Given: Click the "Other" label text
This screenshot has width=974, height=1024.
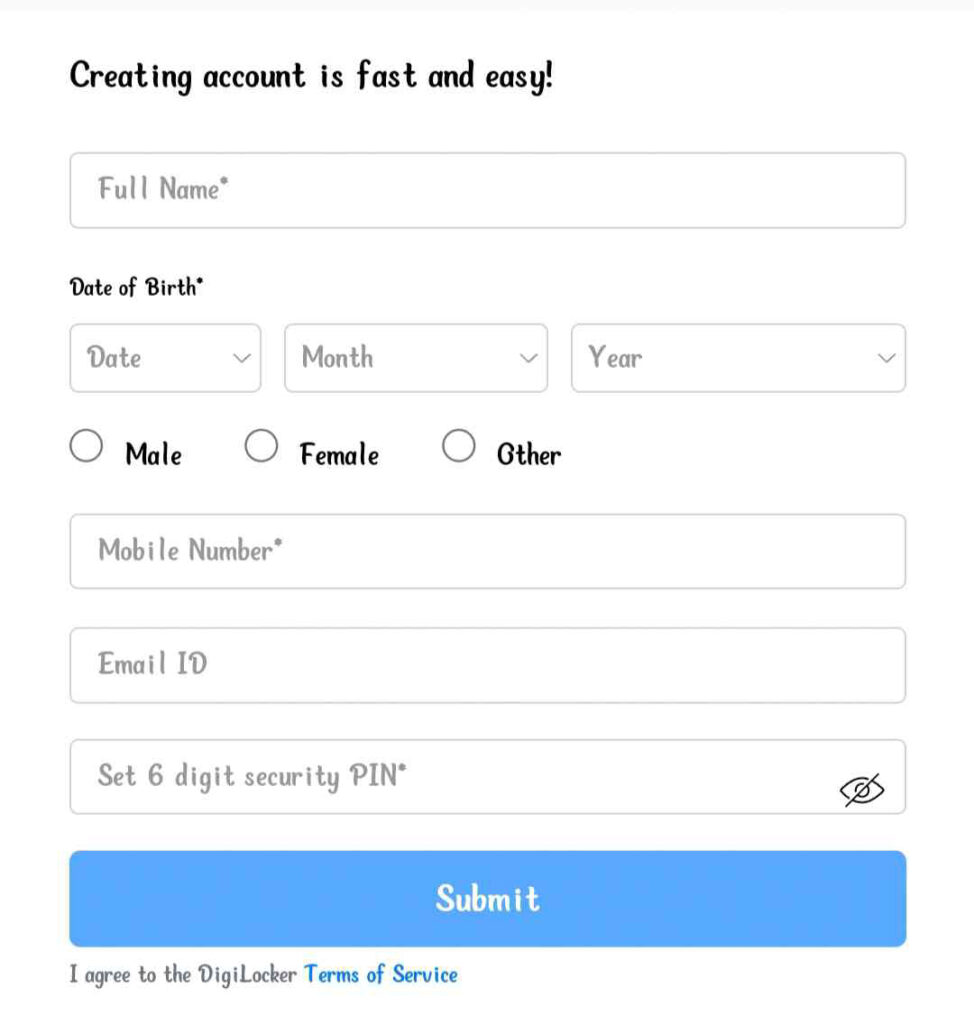Looking at the screenshot, I should point(529,456).
